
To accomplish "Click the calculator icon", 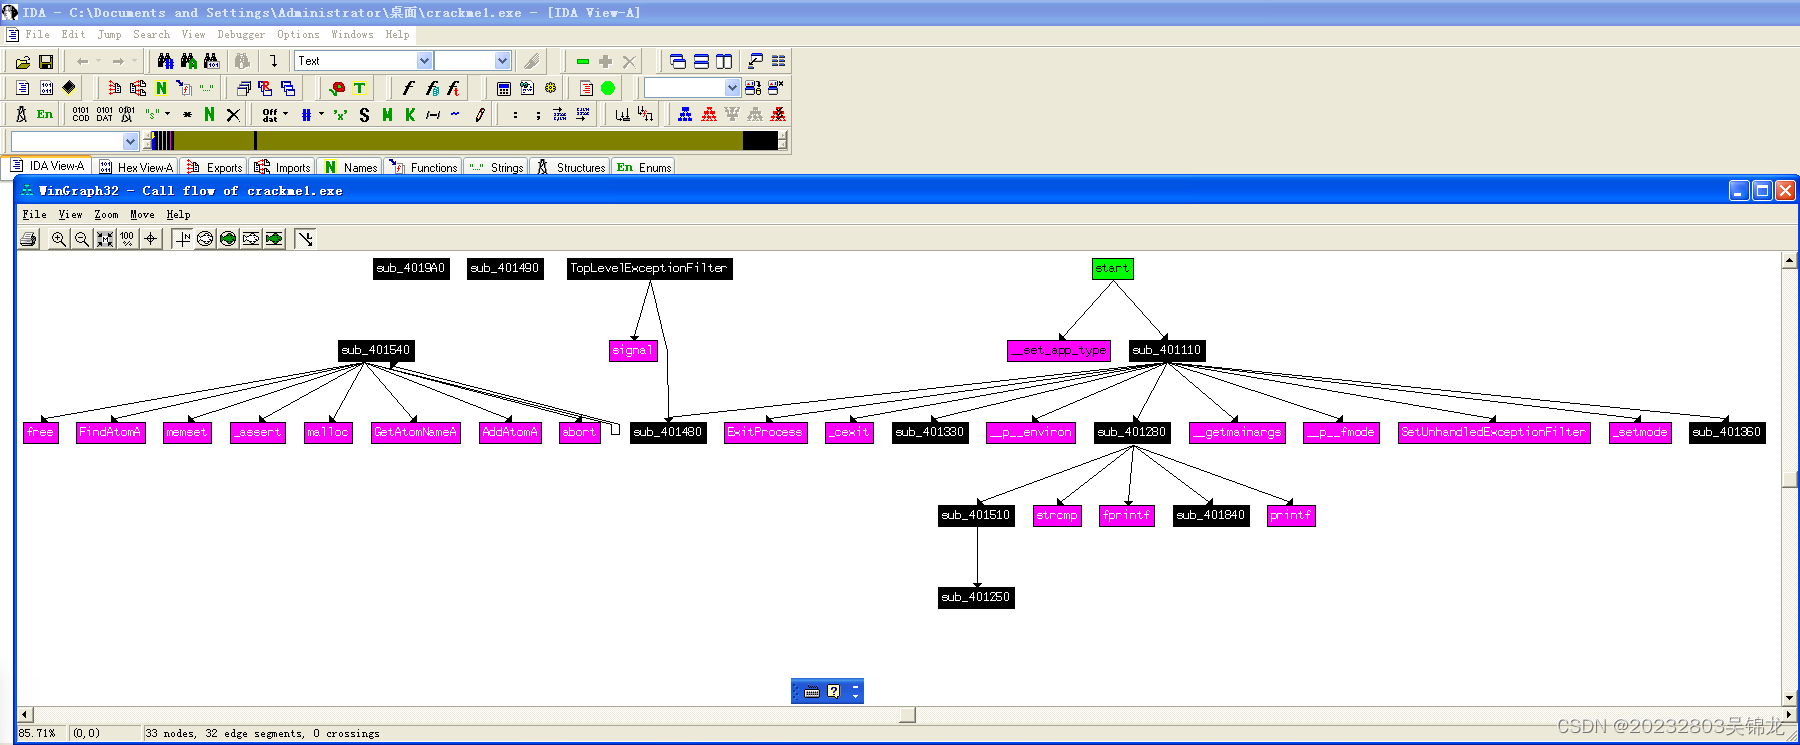I will 504,88.
